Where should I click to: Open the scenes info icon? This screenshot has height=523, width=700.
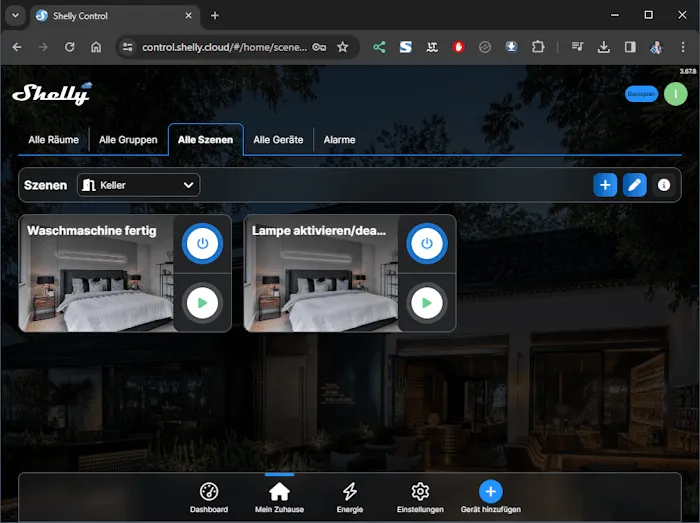tap(663, 185)
